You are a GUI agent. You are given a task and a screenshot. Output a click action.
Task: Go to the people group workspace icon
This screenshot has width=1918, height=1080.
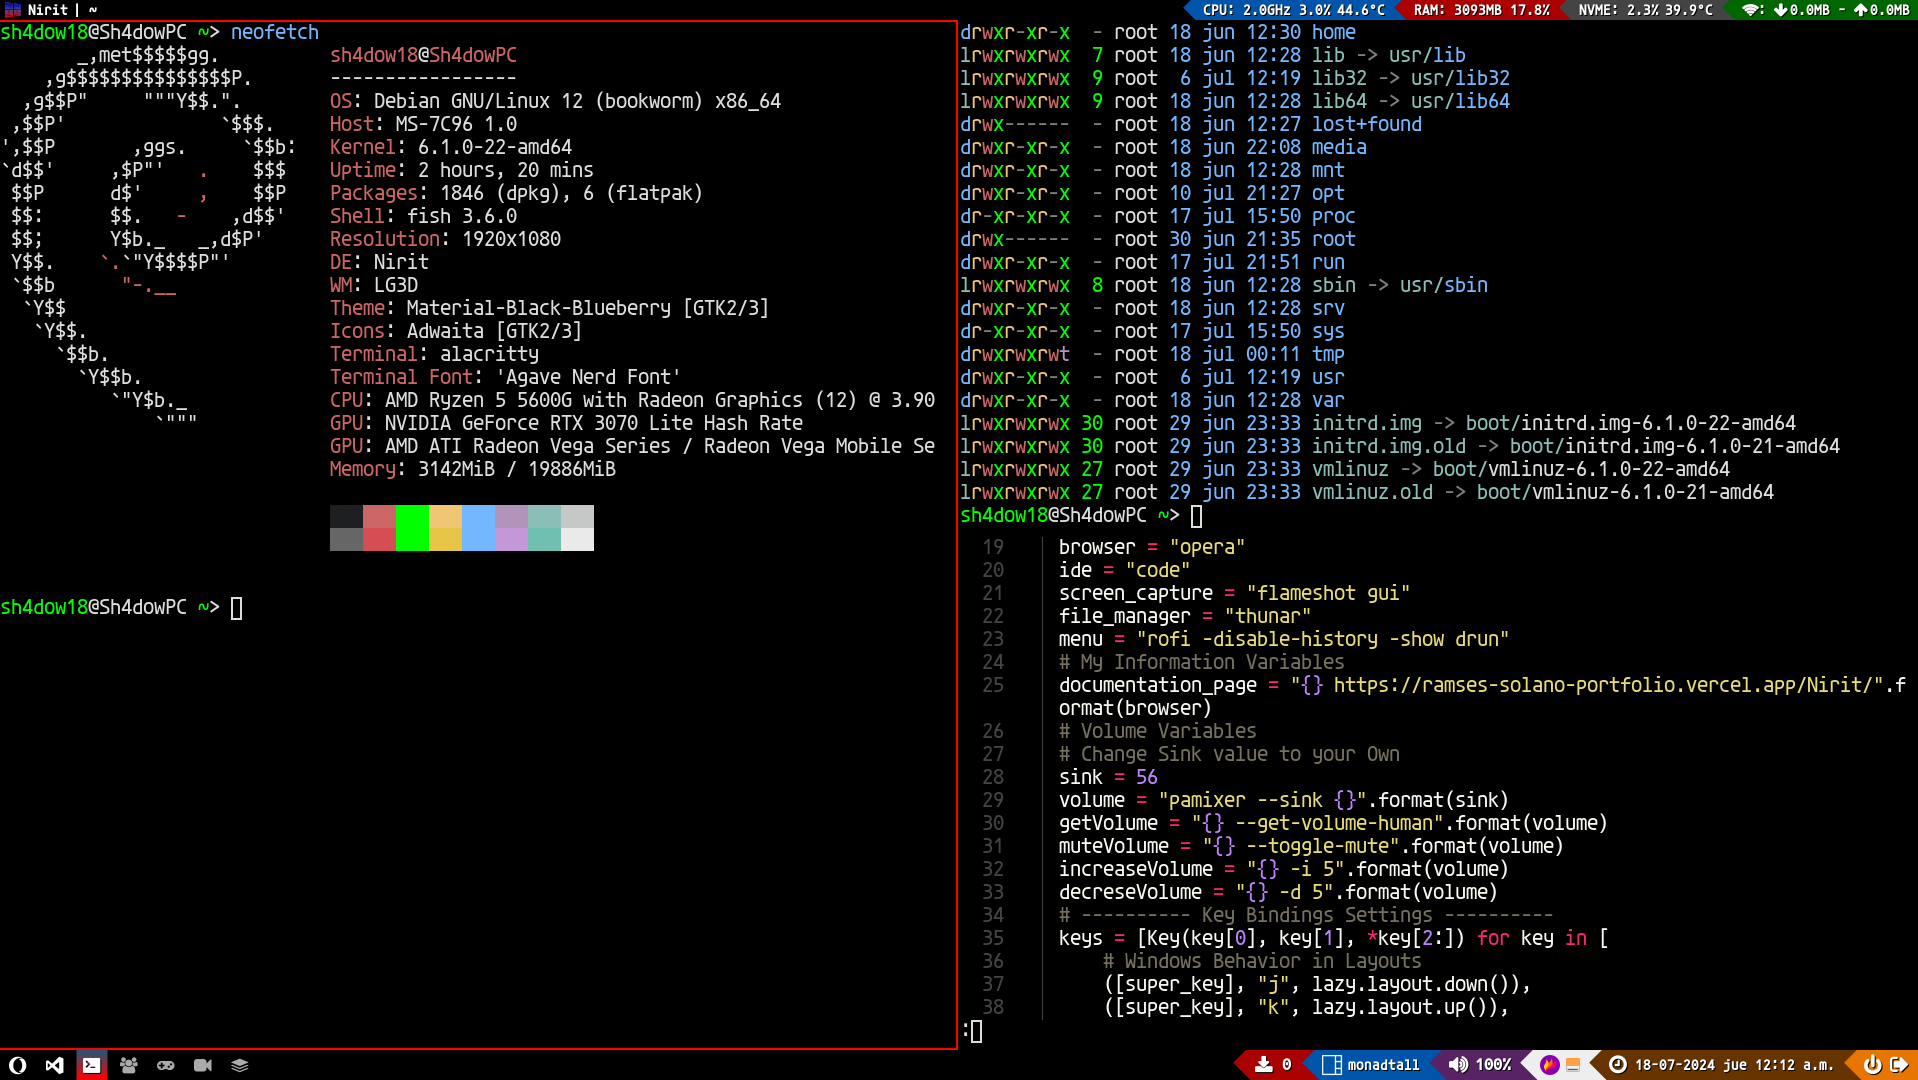(x=128, y=1065)
